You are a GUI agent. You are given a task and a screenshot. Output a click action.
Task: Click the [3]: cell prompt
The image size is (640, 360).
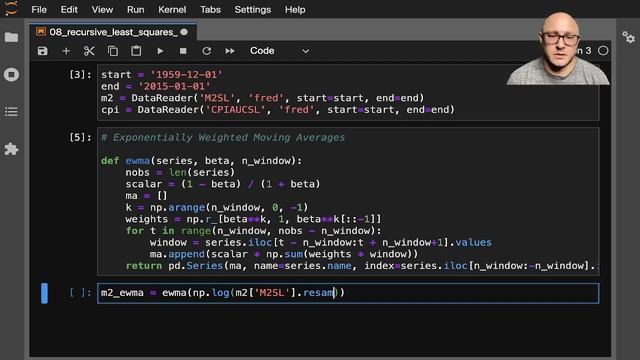coord(80,75)
